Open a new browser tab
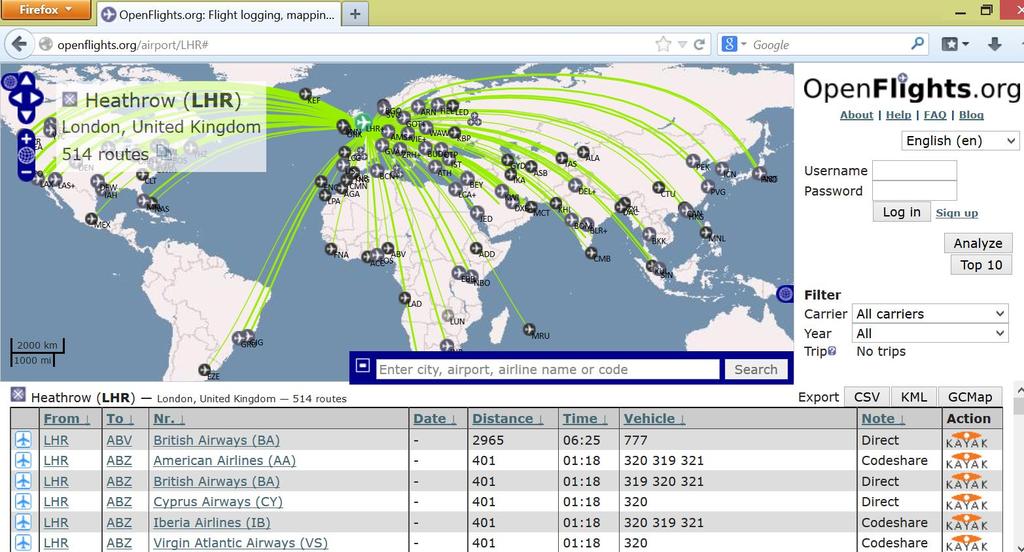Screen dimensions: 1024x552 point(355,14)
